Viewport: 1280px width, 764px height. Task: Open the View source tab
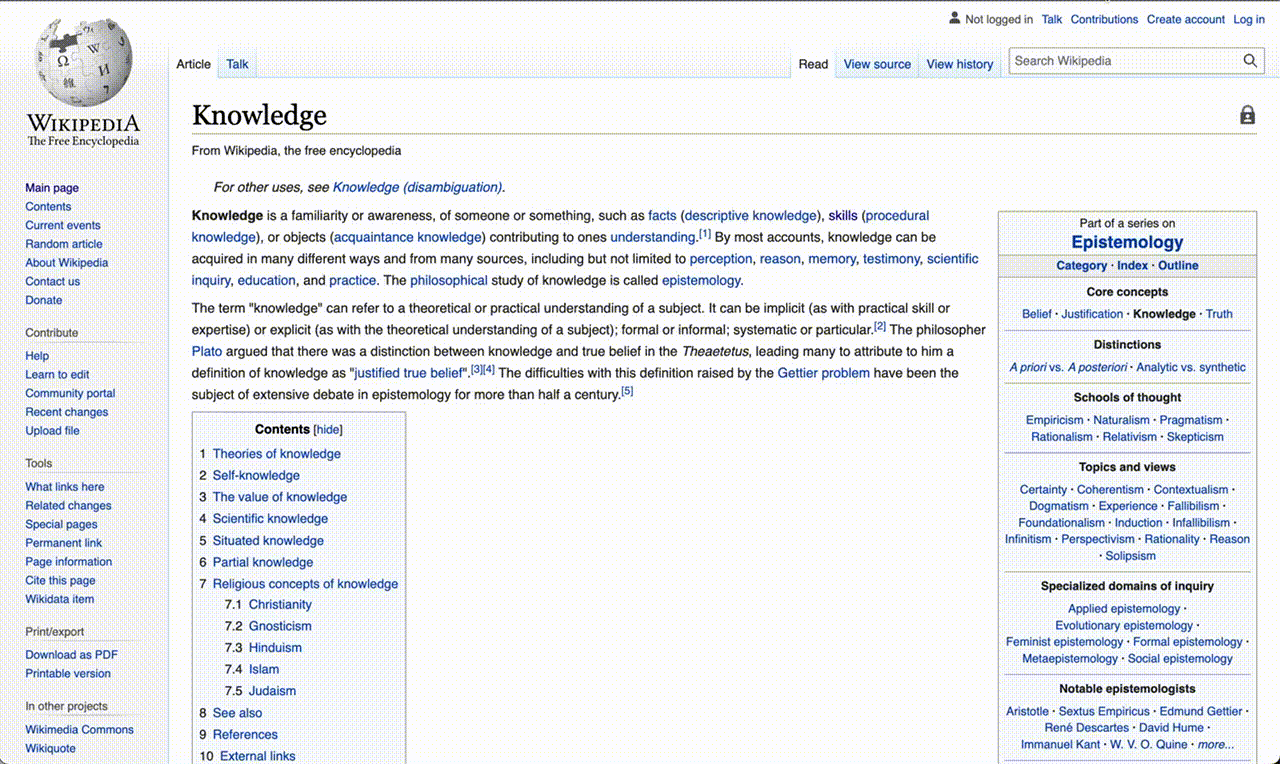(877, 64)
